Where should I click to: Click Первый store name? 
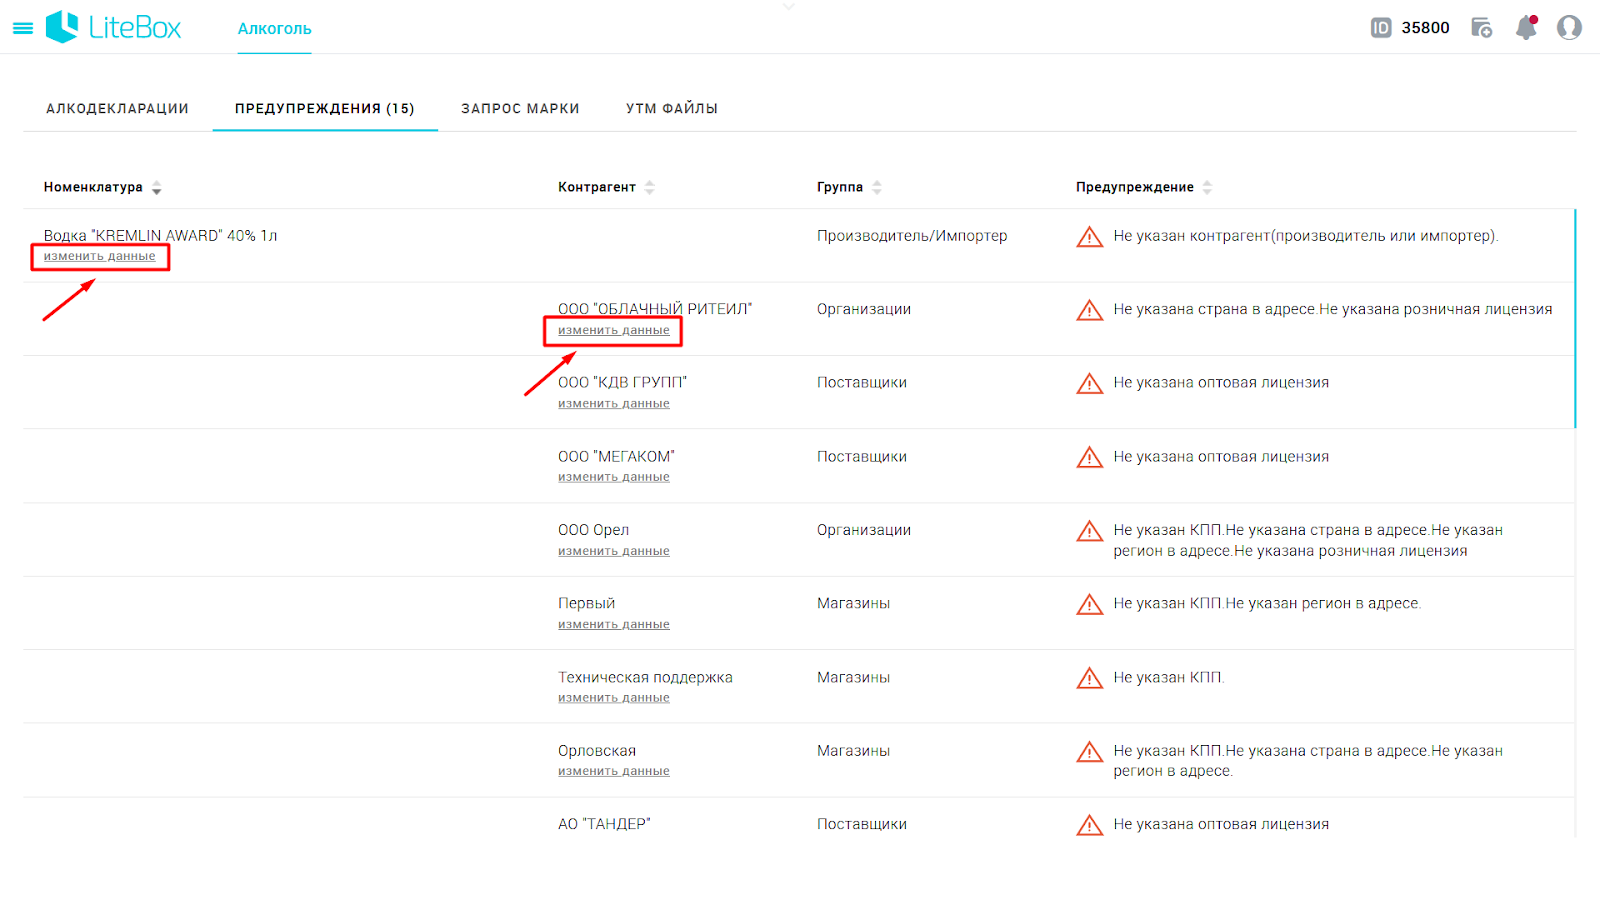587,604
